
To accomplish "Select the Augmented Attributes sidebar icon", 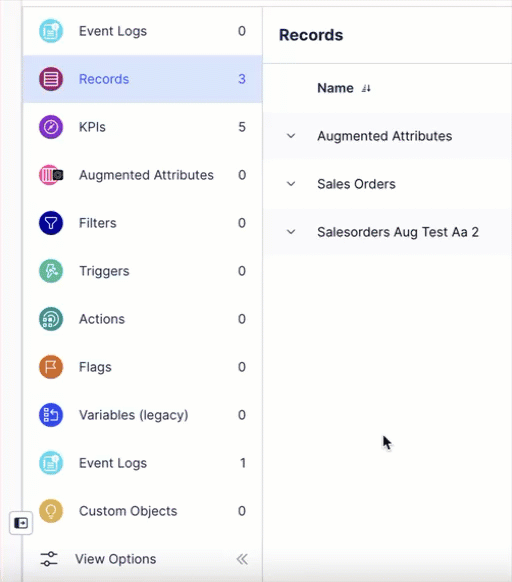I will 51,175.
